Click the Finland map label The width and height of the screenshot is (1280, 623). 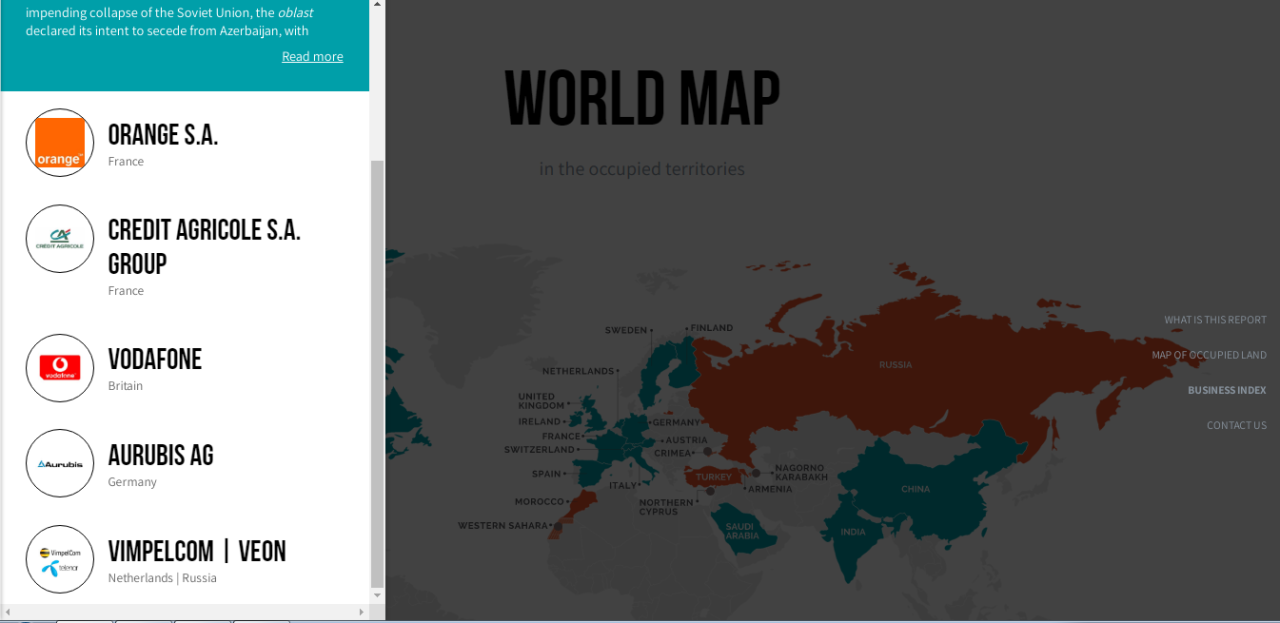712,328
